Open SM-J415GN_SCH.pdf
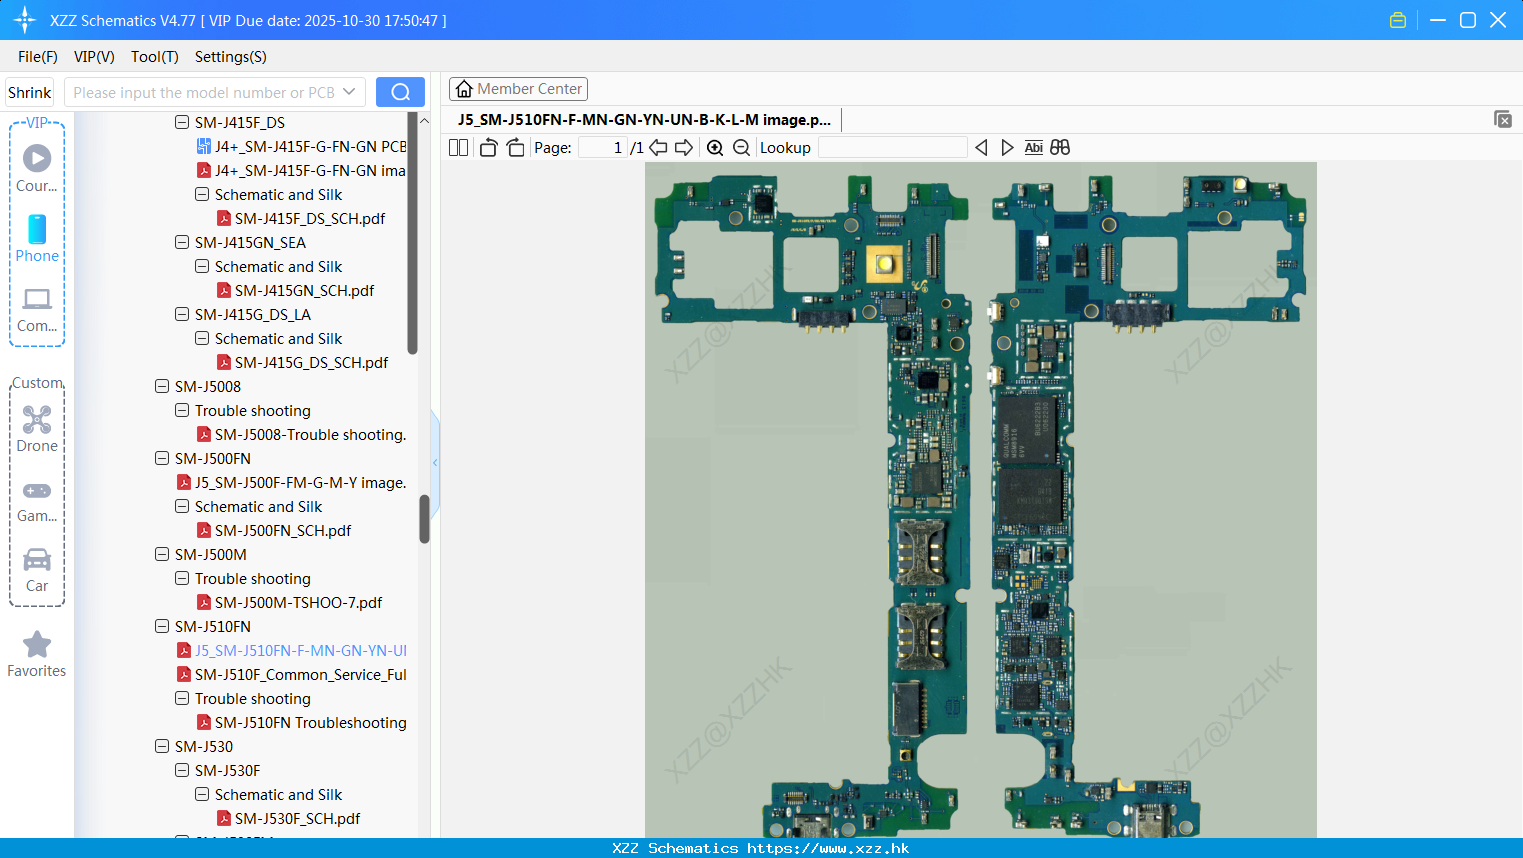Viewport: 1523px width, 858px height. [295, 290]
